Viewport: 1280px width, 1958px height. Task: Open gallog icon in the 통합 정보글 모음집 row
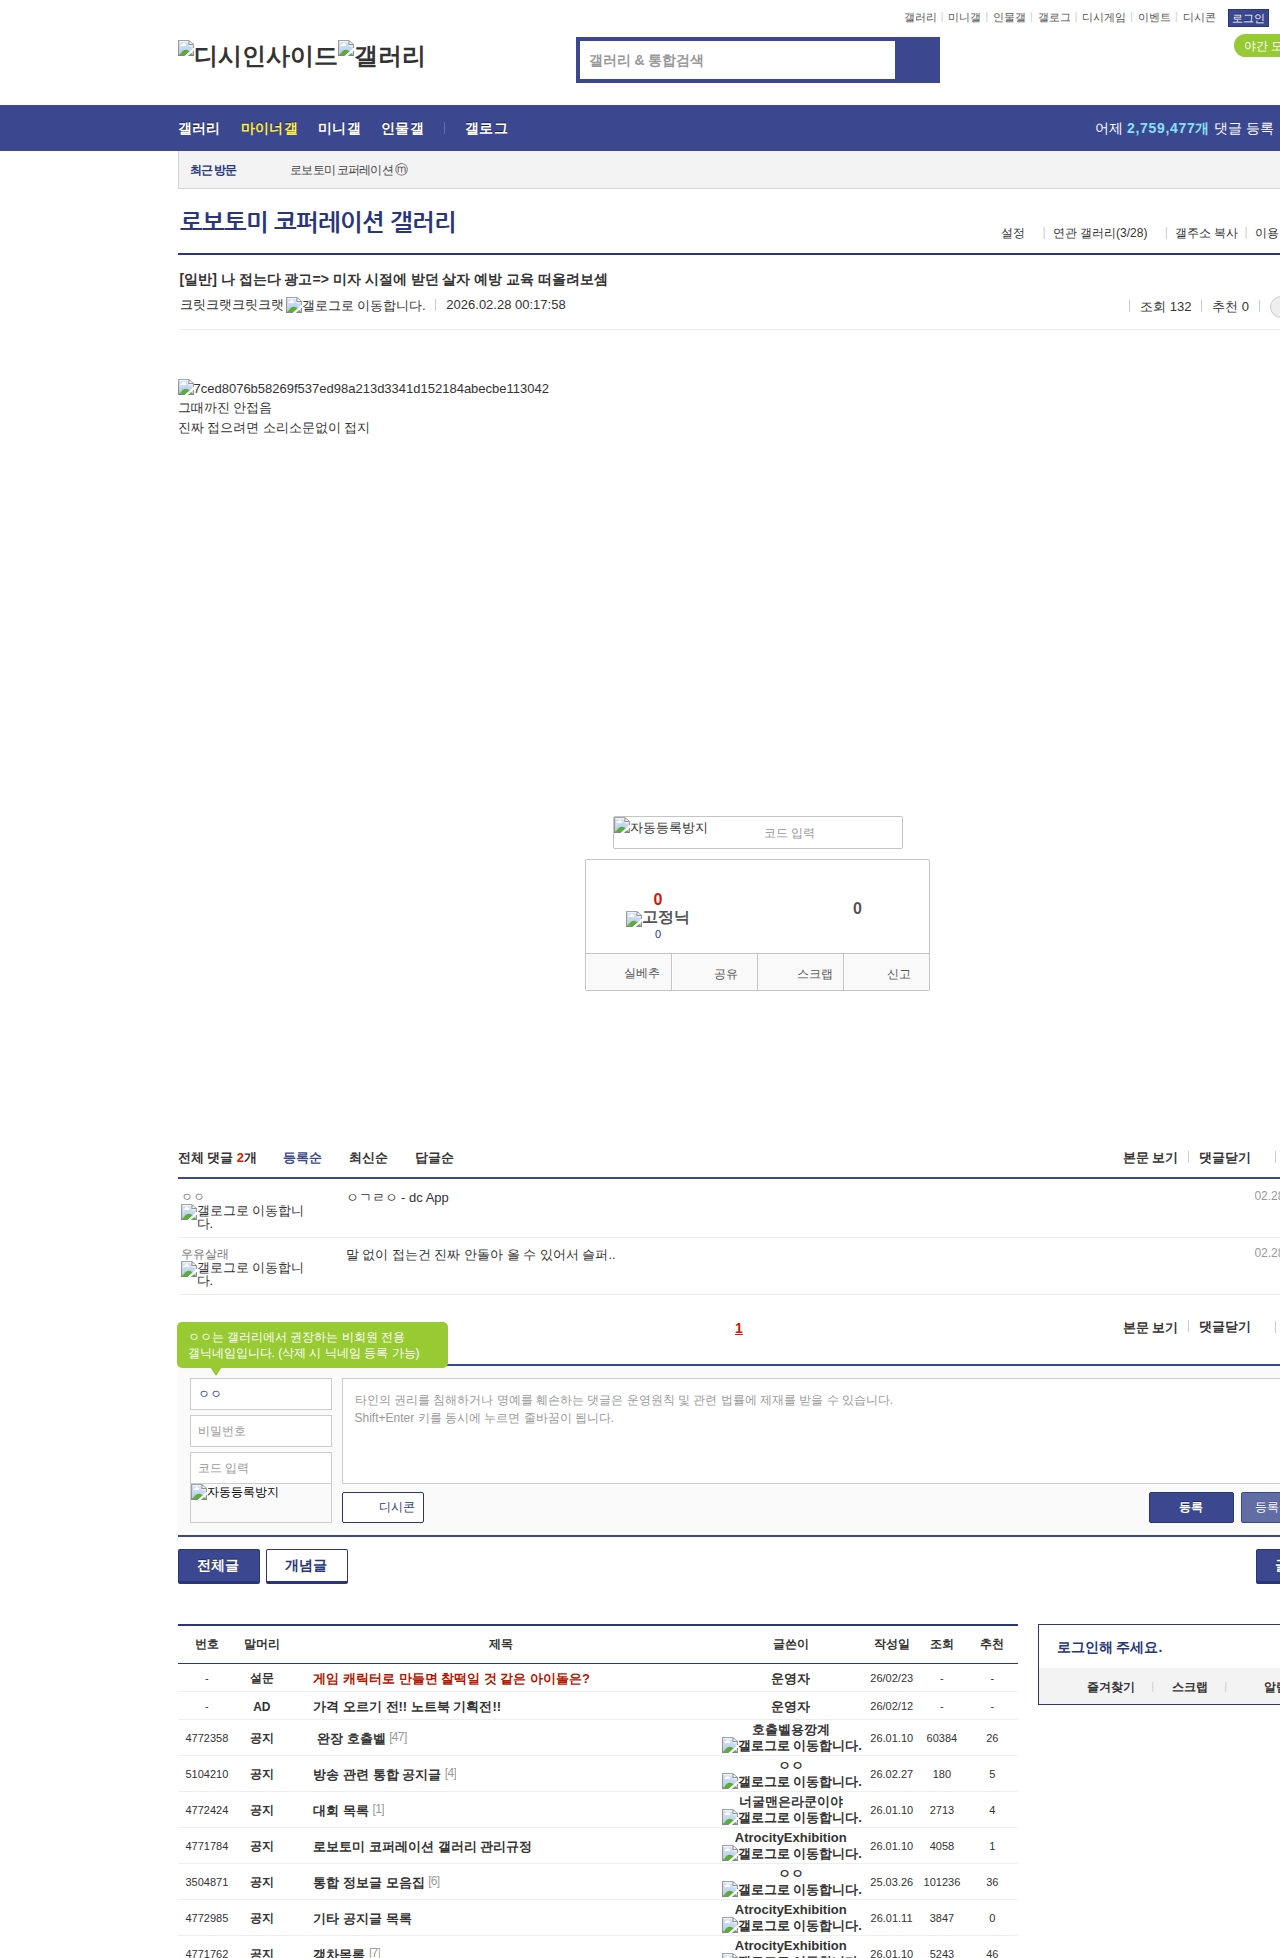[792, 1890]
